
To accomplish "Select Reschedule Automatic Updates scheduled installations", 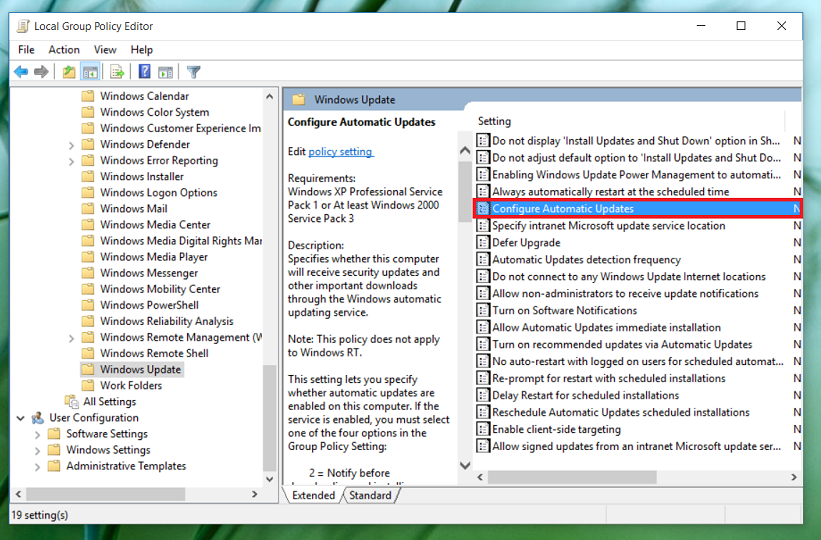I will click(x=620, y=412).
